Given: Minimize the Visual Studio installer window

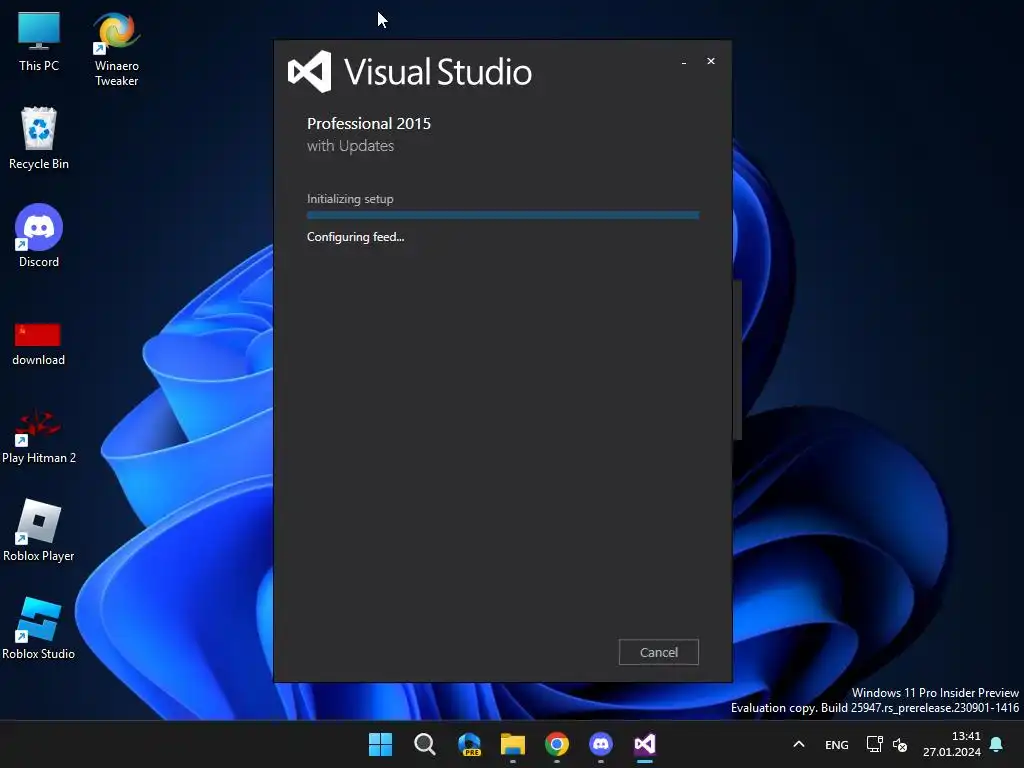Looking at the screenshot, I should (684, 61).
